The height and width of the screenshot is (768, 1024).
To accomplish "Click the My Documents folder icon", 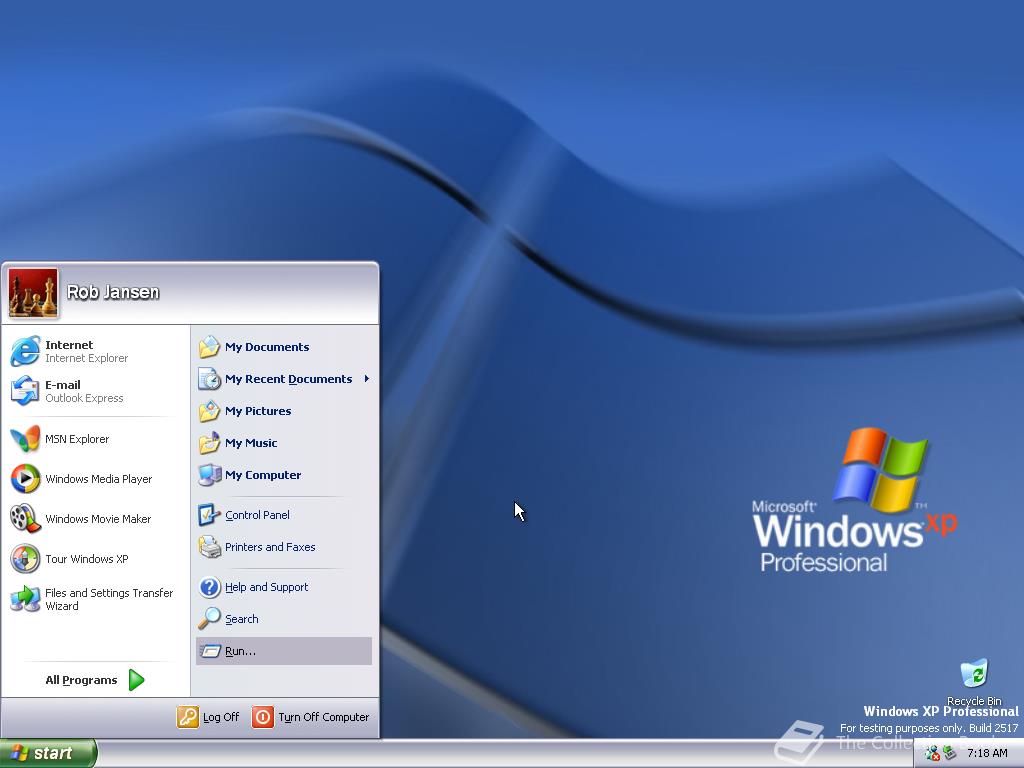I will (x=209, y=347).
